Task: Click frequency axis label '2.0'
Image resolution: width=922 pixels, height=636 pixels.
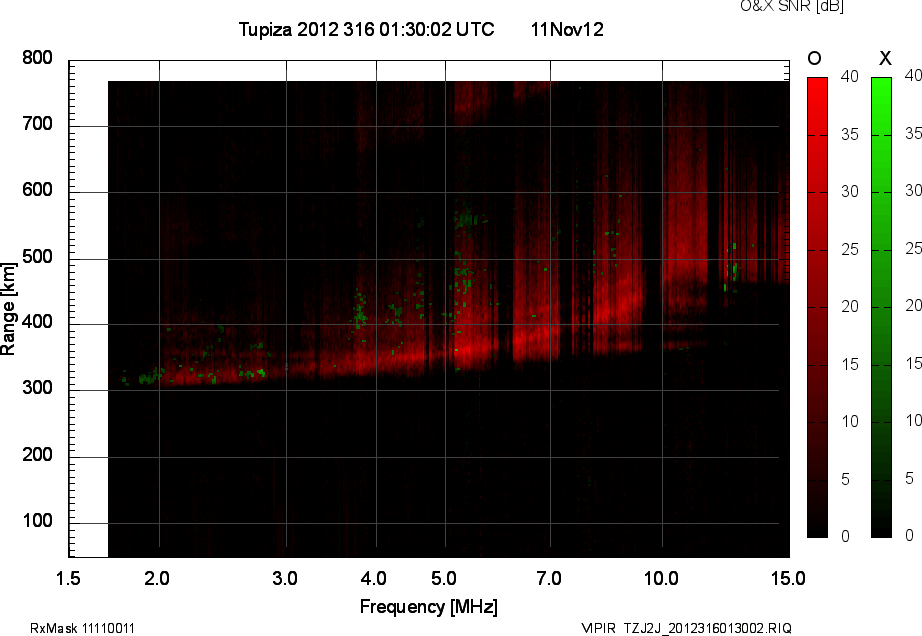Action: click(157, 578)
